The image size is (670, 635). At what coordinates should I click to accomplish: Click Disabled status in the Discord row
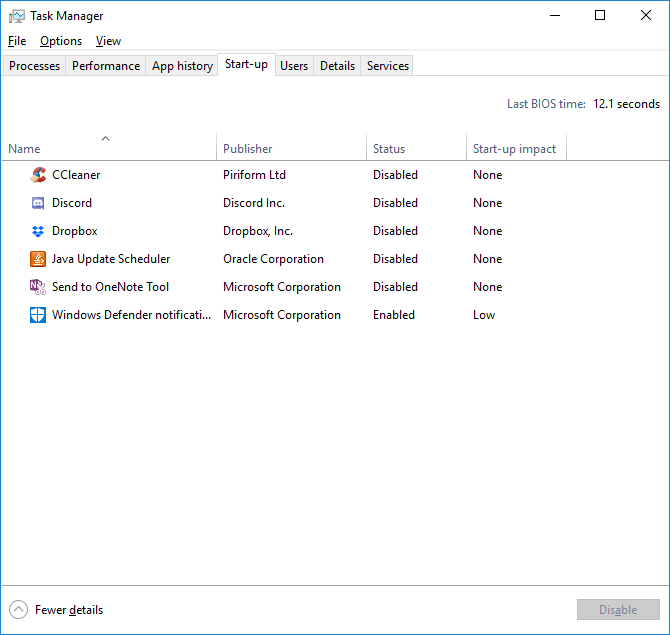(395, 203)
